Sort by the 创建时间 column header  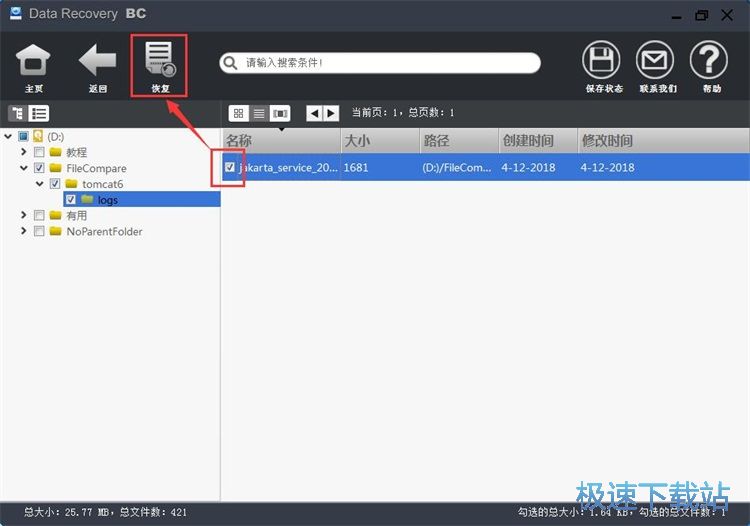click(x=539, y=141)
